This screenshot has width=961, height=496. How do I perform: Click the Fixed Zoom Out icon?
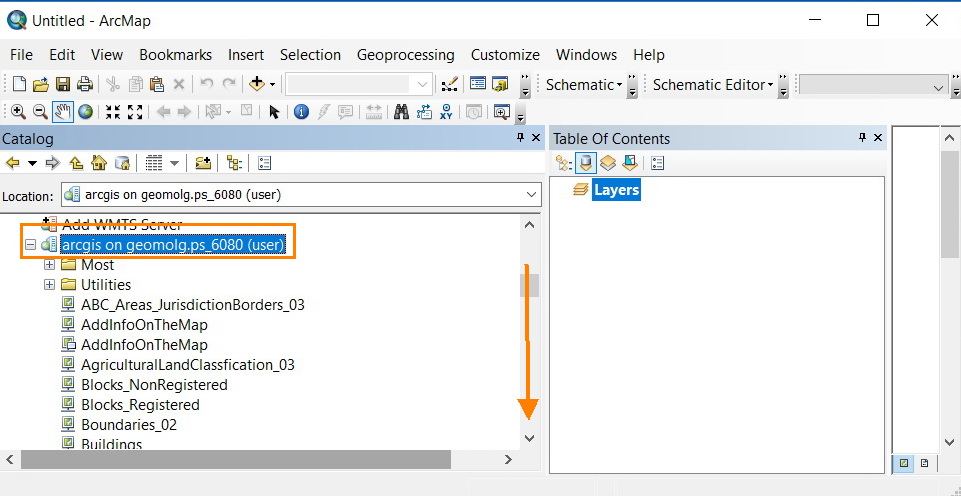(x=135, y=112)
